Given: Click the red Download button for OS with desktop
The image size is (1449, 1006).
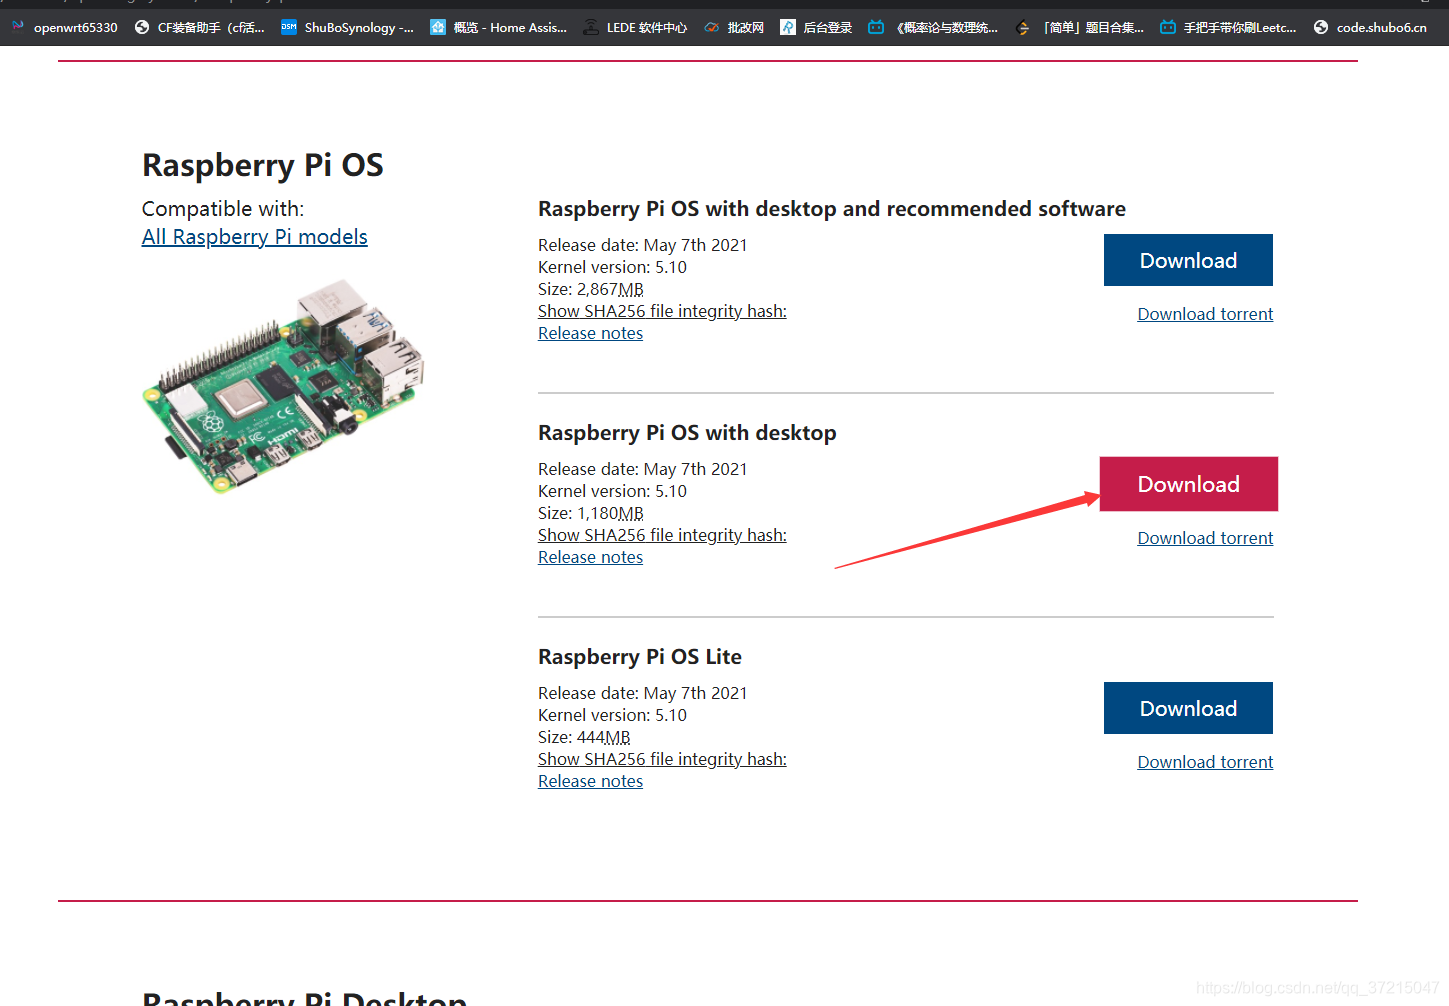Looking at the screenshot, I should 1189,484.
